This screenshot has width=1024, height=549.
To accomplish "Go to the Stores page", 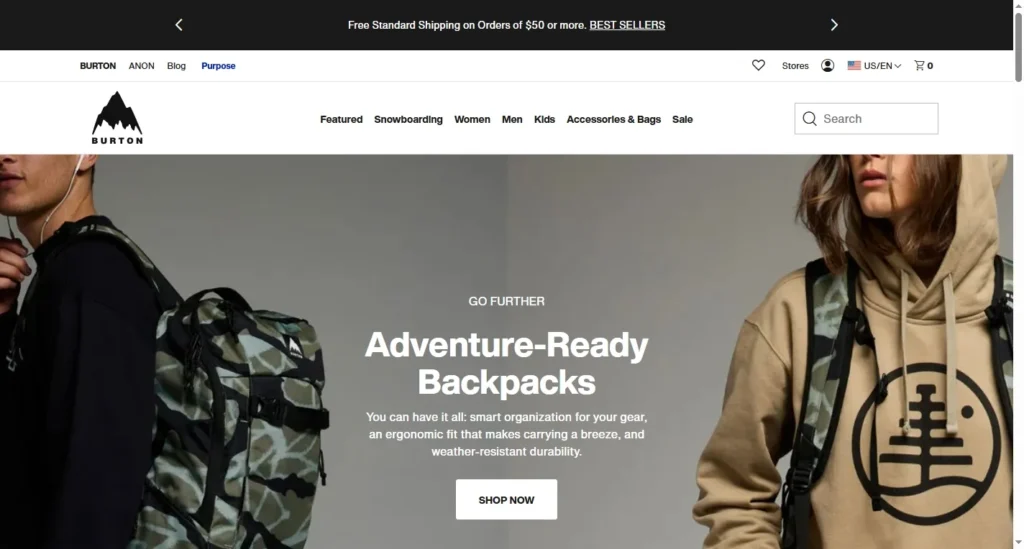I will tap(795, 65).
